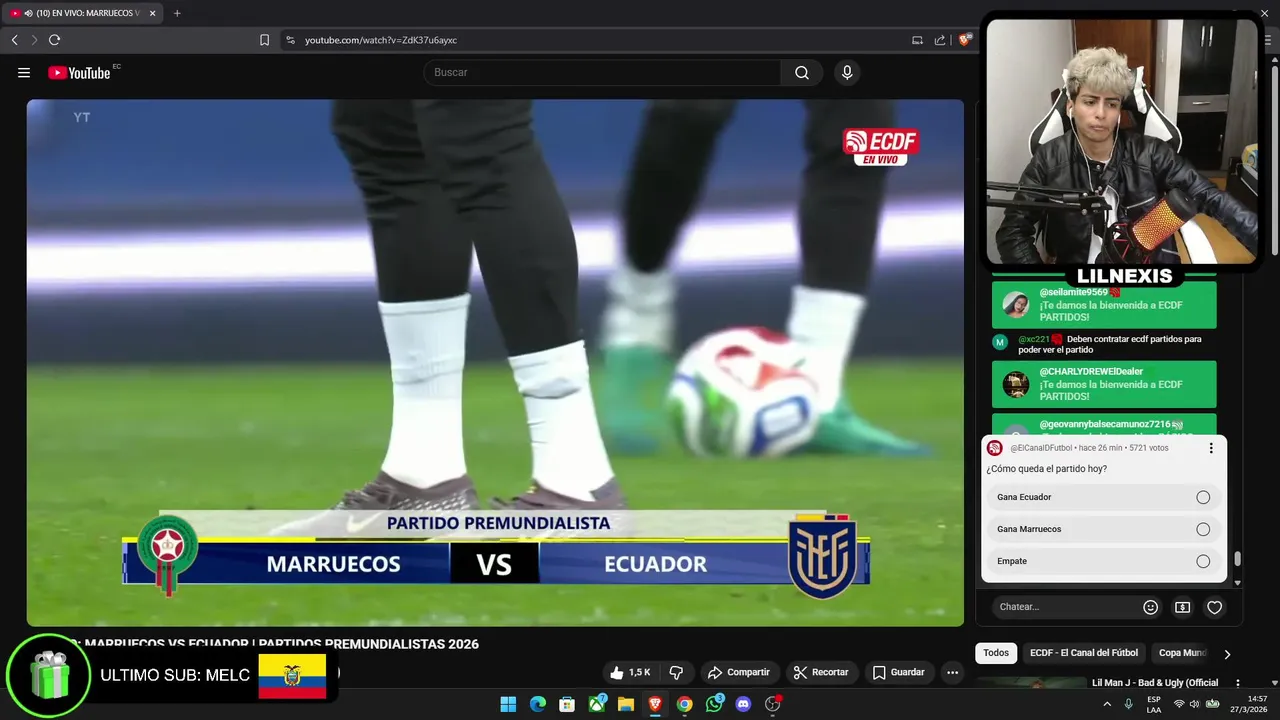The width and height of the screenshot is (1280, 720).
Task: Open site settings icon in the address bar
Action: tap(290, 40)
